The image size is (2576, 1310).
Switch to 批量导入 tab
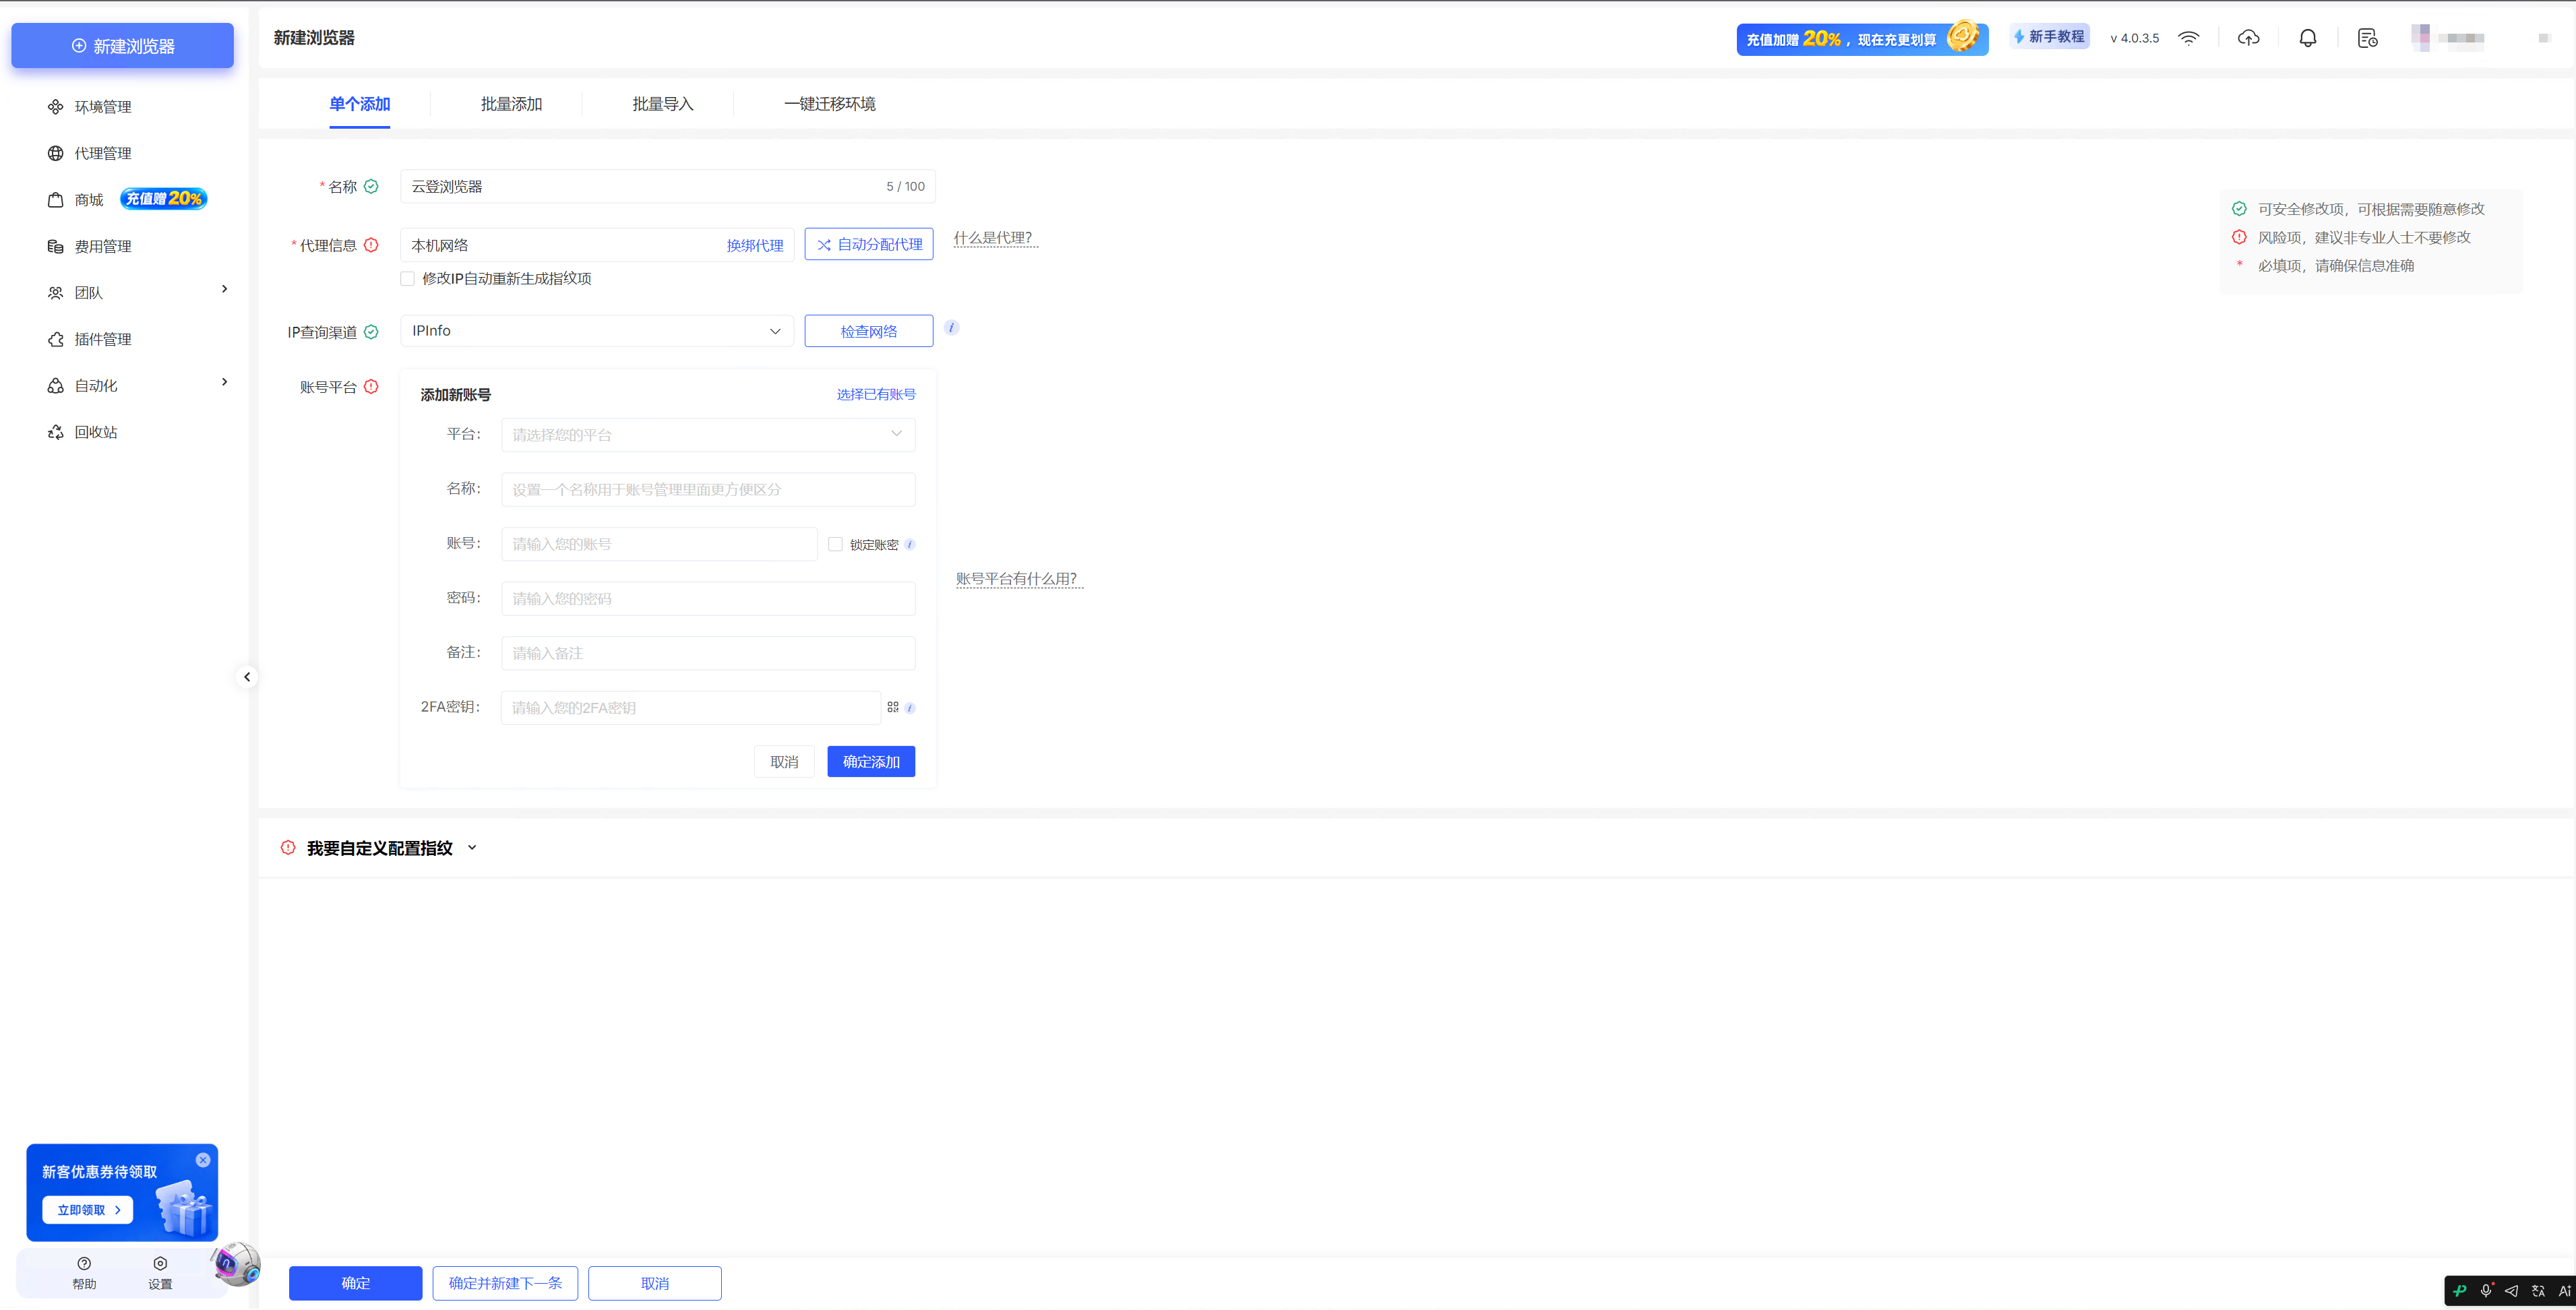click(663, 104)
